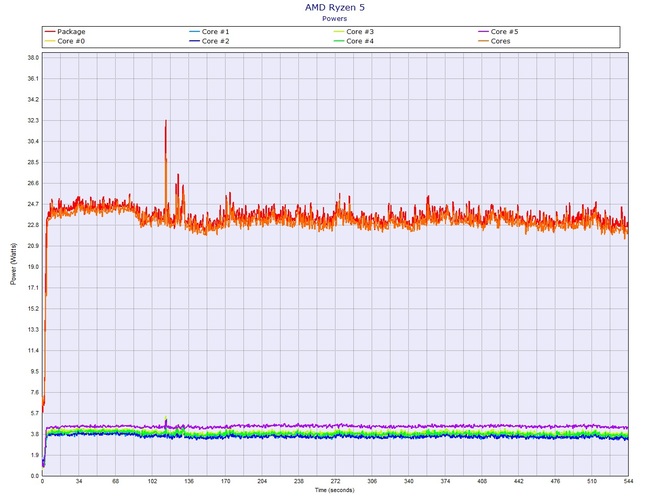
Task: Click the 272 x-axis tick label
Action: point(335,481)
